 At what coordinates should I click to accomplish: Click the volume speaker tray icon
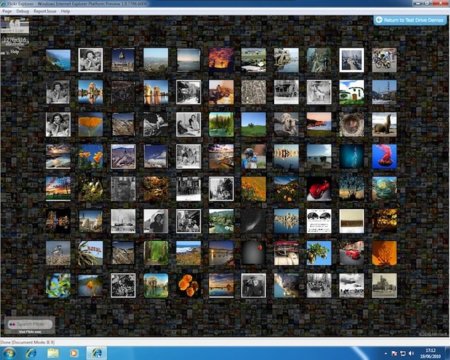pos(411,353)
